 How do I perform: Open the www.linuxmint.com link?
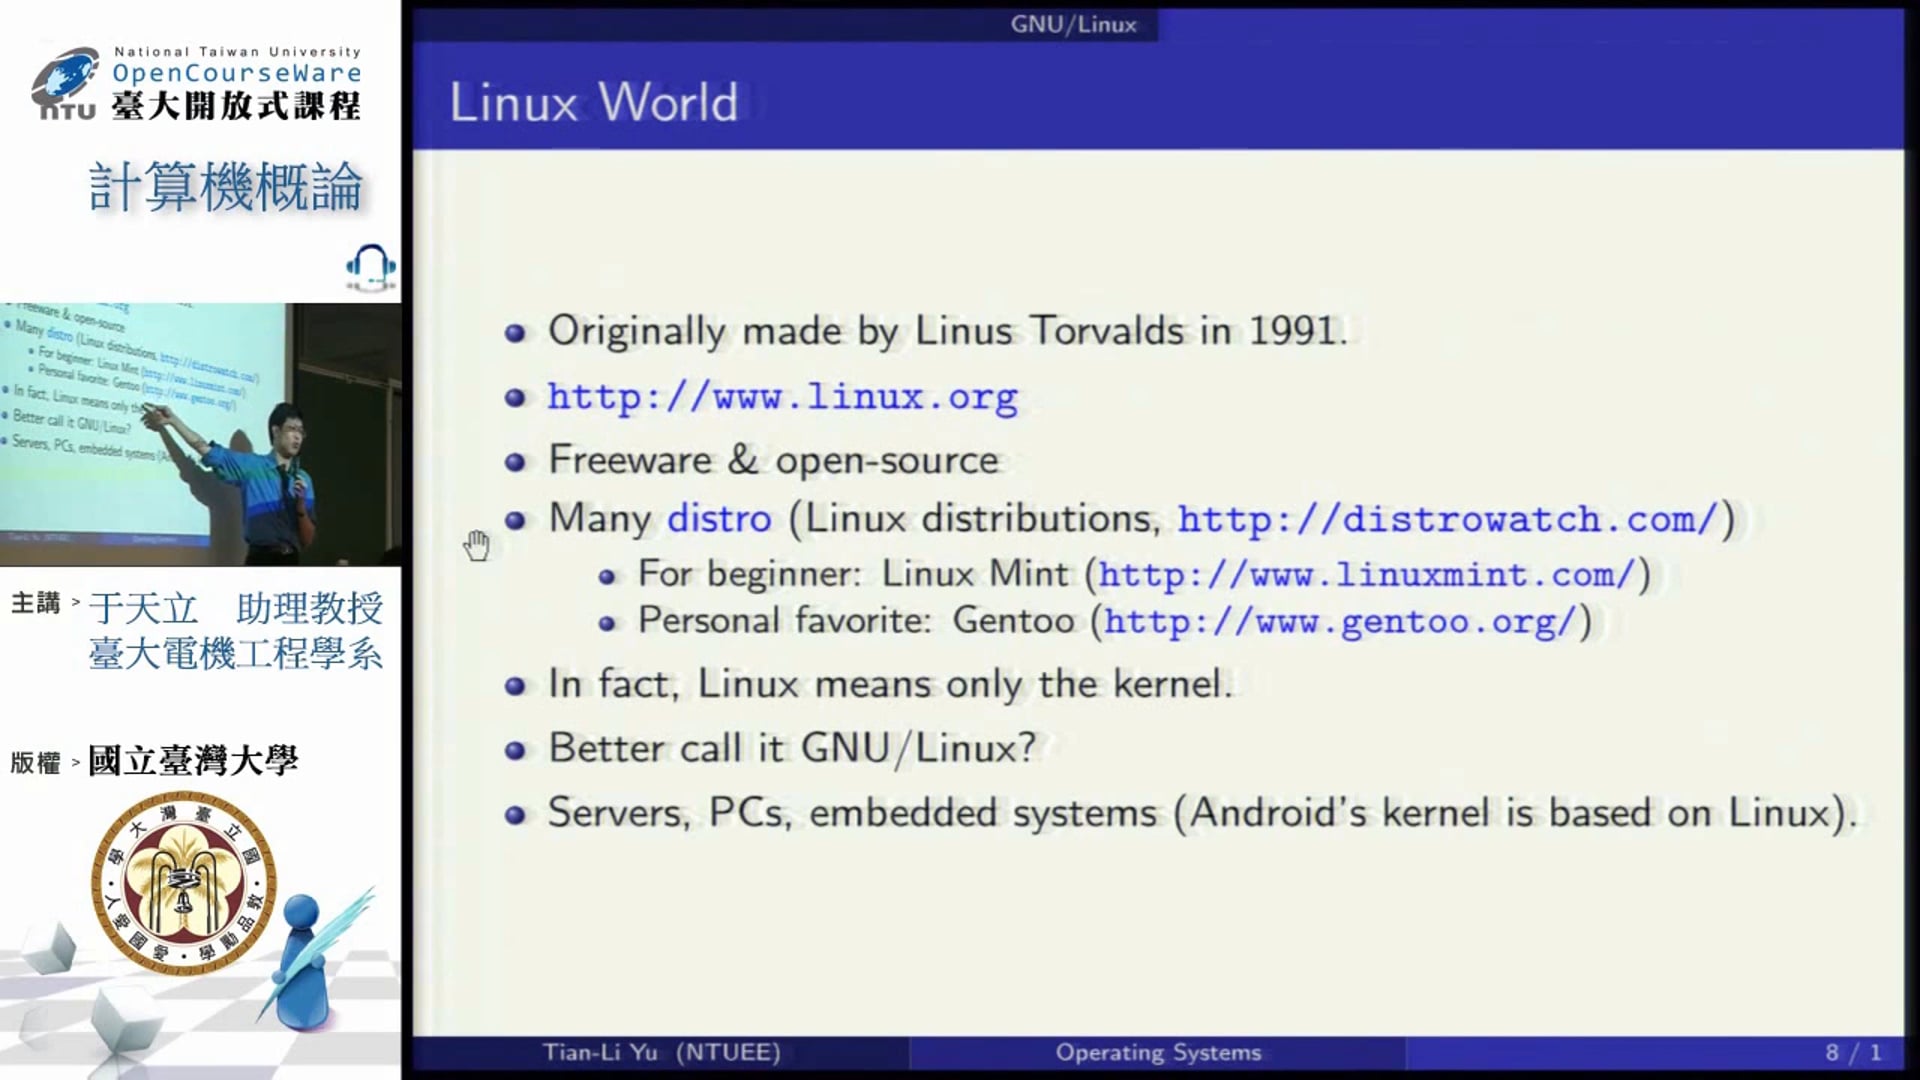pos(1366,575)
